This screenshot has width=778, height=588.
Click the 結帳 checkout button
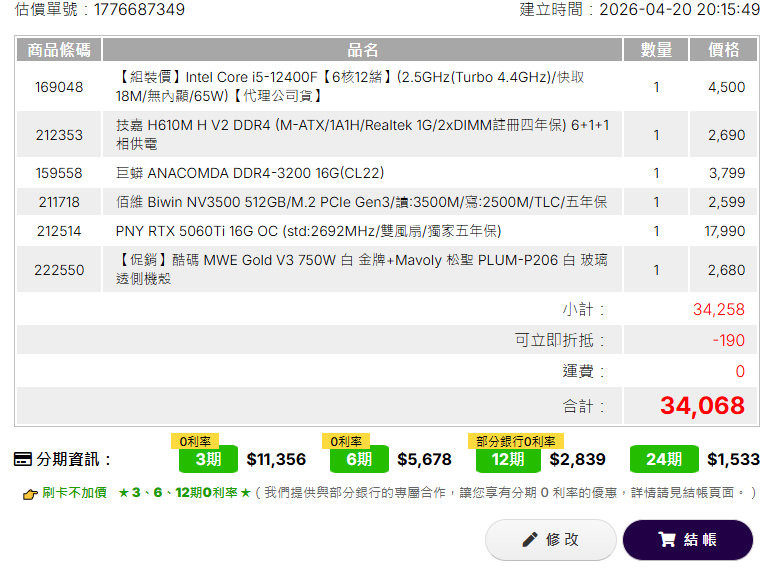(x=688, y=540)
